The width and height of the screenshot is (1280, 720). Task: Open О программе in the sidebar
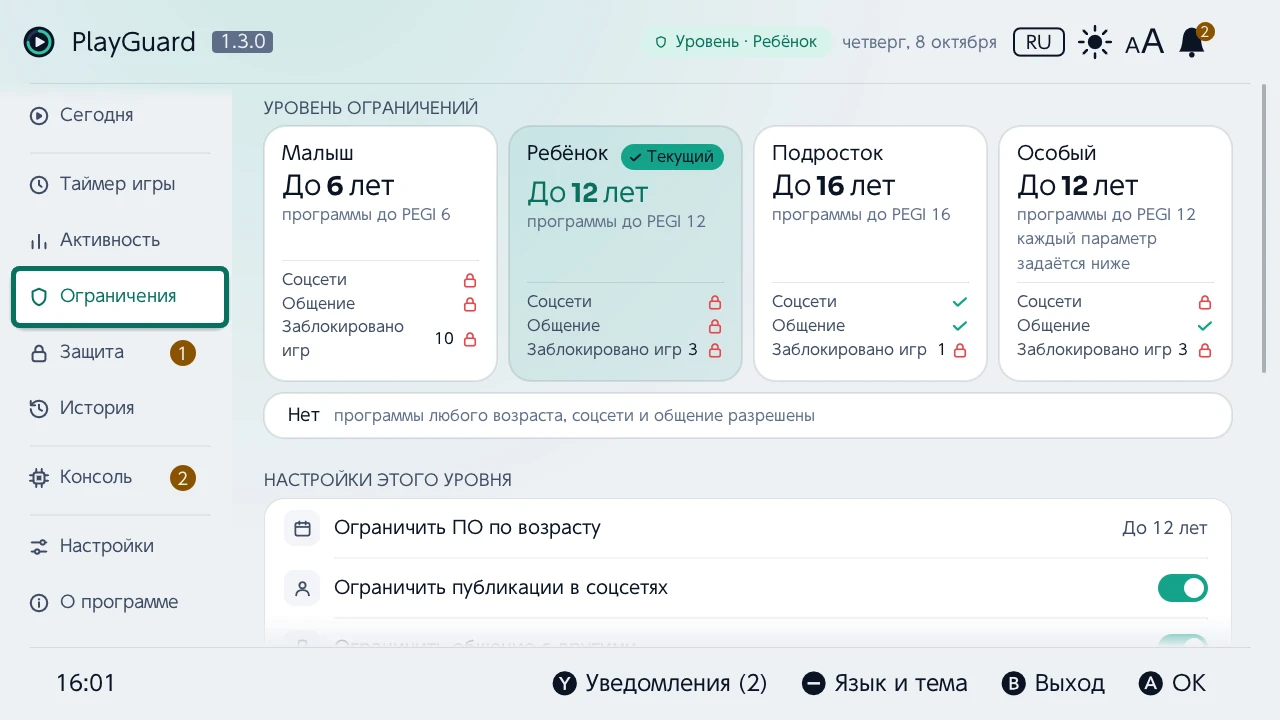click(x=120, y=602)
